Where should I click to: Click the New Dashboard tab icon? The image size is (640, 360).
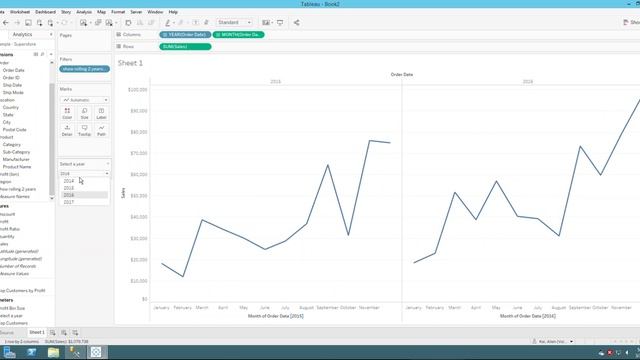coord(64,333)
